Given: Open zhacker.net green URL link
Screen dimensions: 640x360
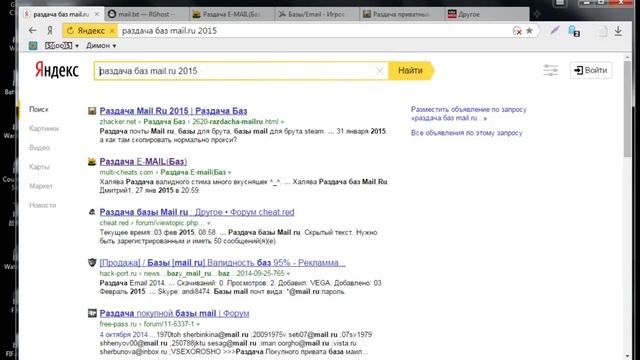Looking at the screenshot, I should coord(189,122).
